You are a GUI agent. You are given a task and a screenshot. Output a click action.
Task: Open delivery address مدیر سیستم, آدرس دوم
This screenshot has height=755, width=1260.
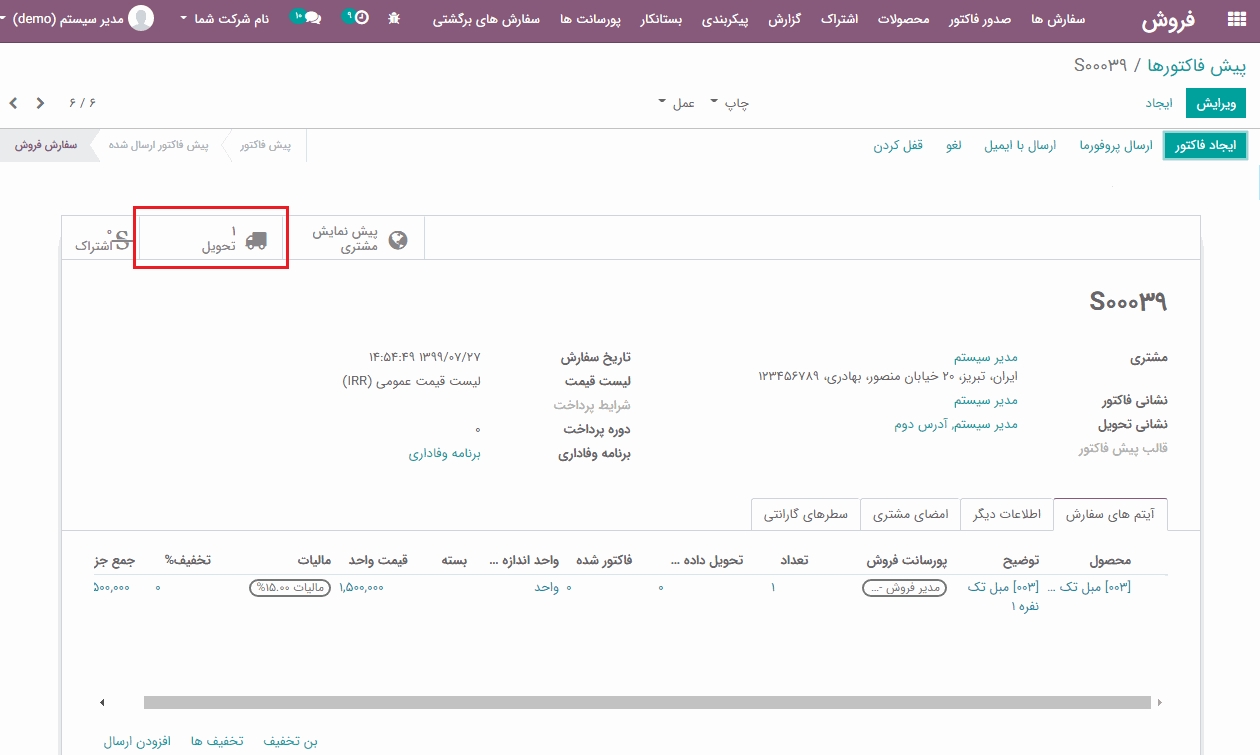tap(956, 424)
